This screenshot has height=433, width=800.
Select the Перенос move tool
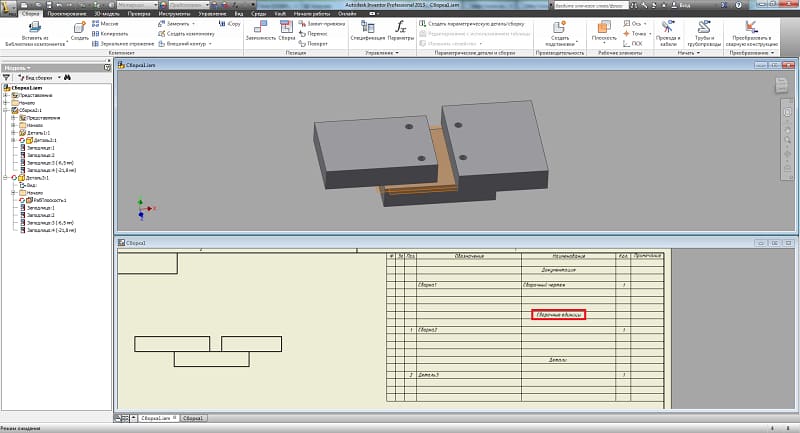tap(313, 34)
